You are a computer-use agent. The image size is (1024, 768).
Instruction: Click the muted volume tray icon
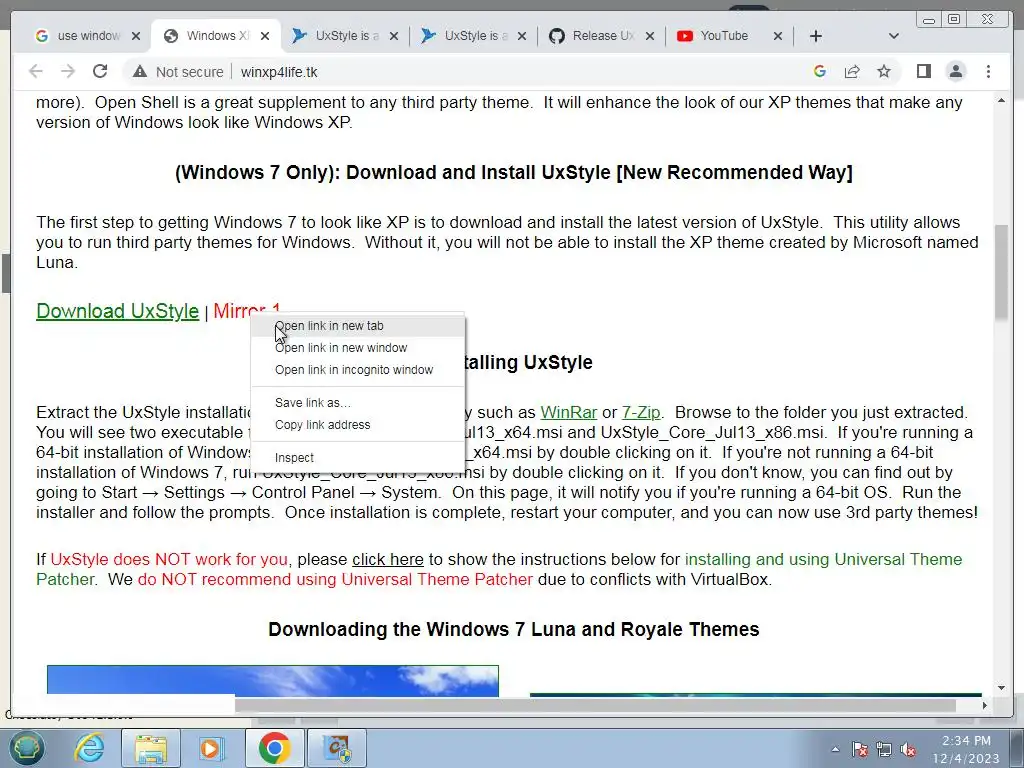[x=908, y=749]
